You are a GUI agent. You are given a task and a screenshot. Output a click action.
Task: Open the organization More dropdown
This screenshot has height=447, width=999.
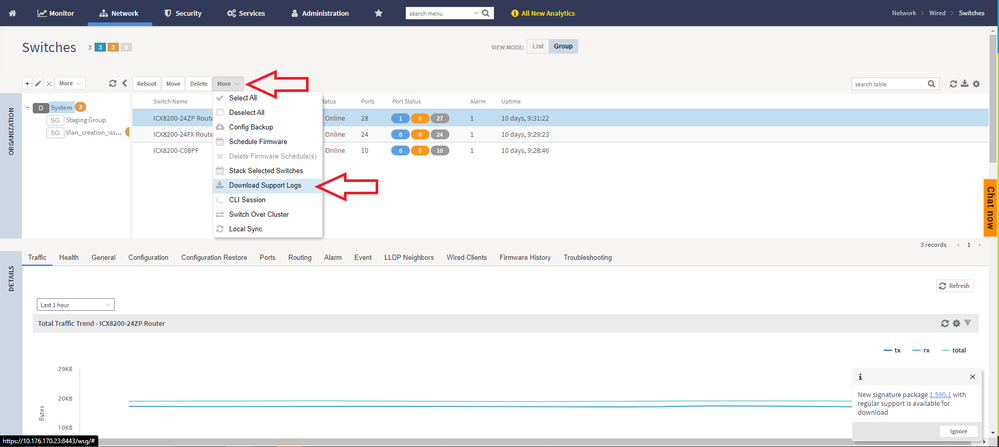coord(70,84)
